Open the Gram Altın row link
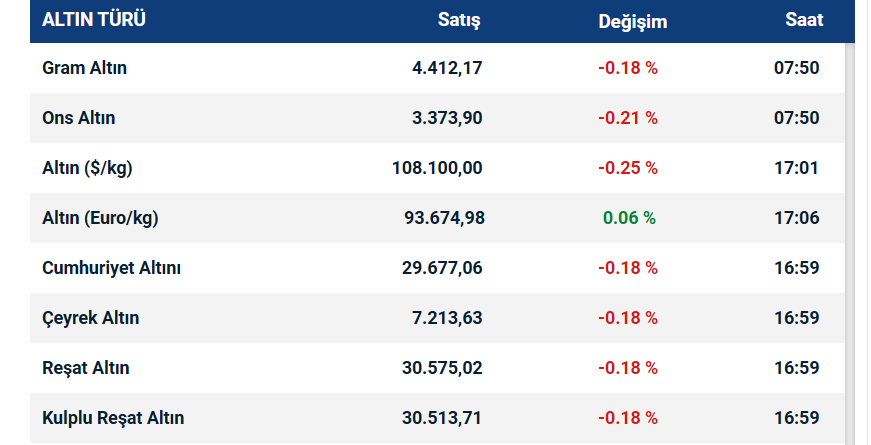The width and height of the screenshot is (871, 445). [x=85, y=68]
